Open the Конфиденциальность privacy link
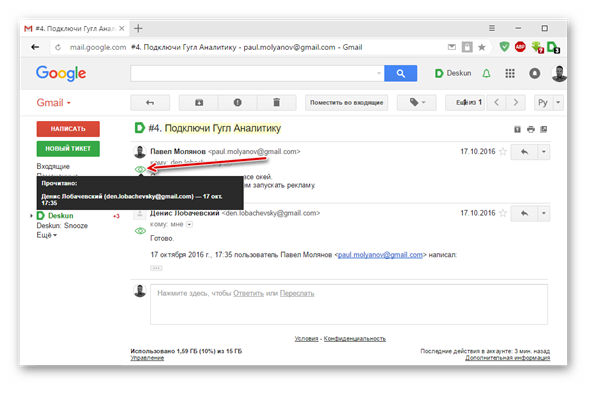This screenshot has height=404, width=606. 354,339
